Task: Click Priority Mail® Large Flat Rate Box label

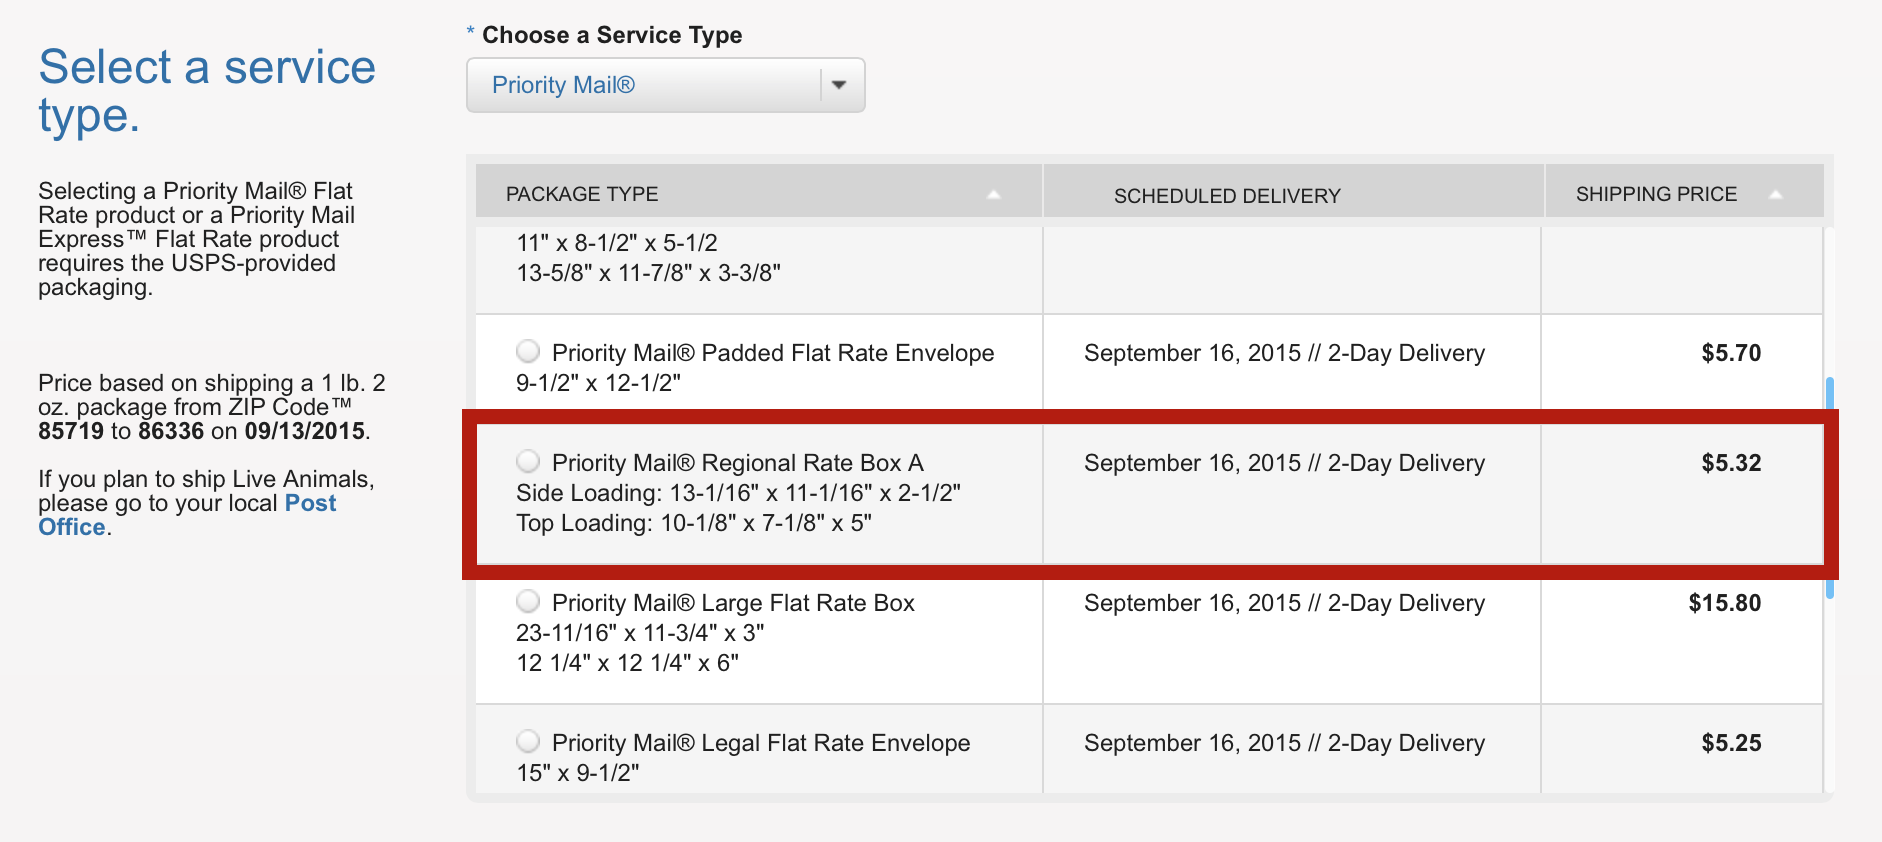Action: (x=733, y=603)
